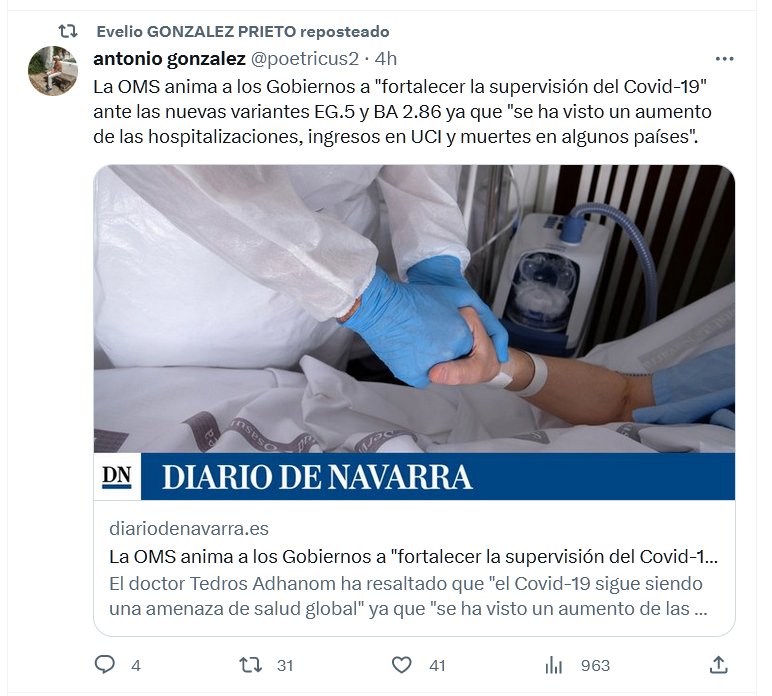The height and width of the screenshot is (696, 772).
Task: Like the tweet with the heart icon
Action: pyautogui.click(x=401, y=665)
